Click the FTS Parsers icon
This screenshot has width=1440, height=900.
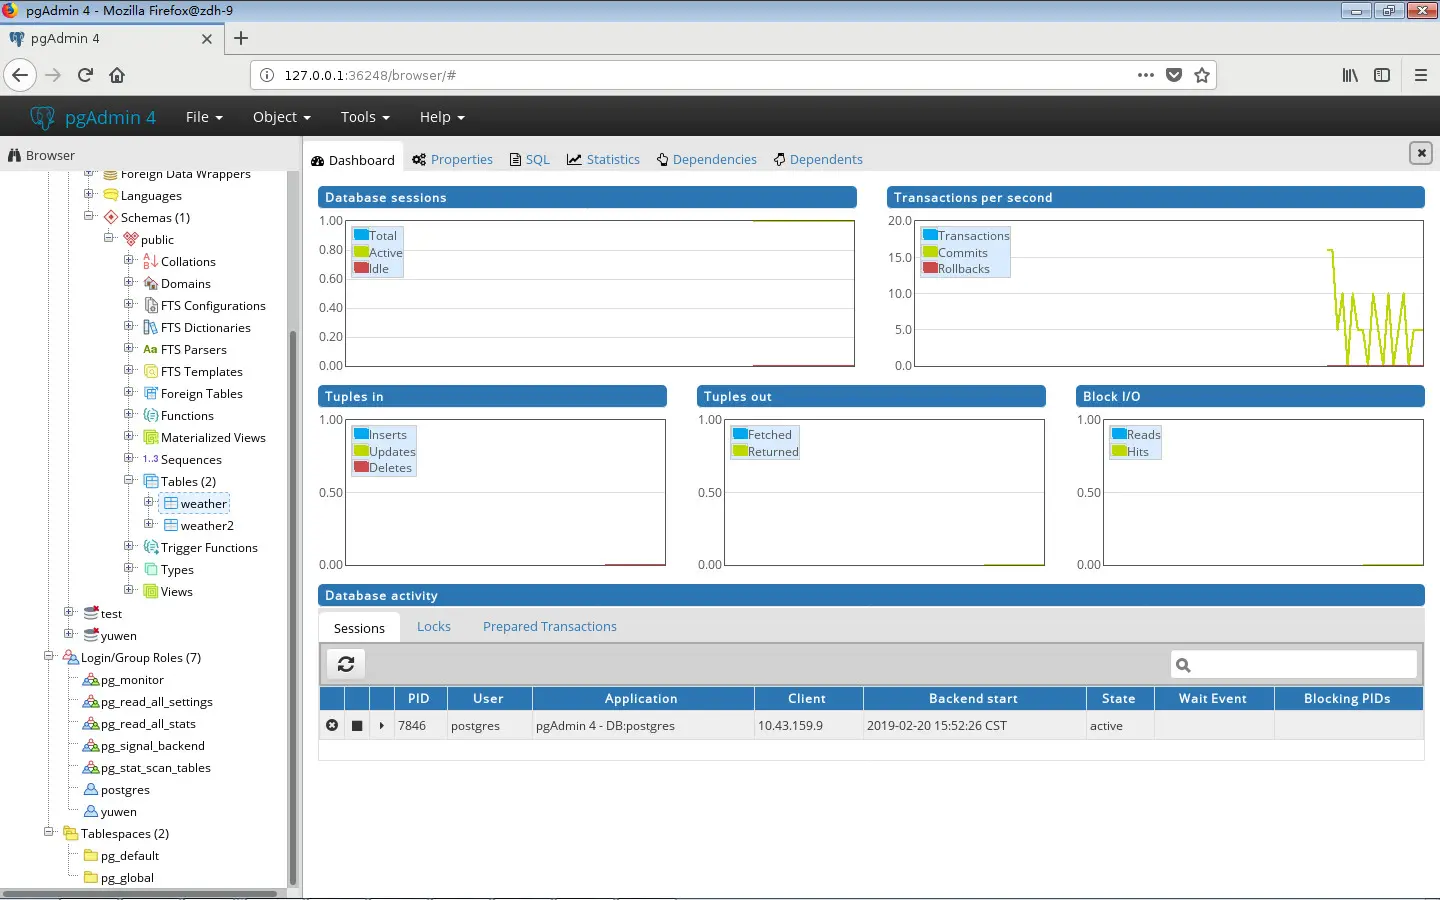[x=151, y=349]
